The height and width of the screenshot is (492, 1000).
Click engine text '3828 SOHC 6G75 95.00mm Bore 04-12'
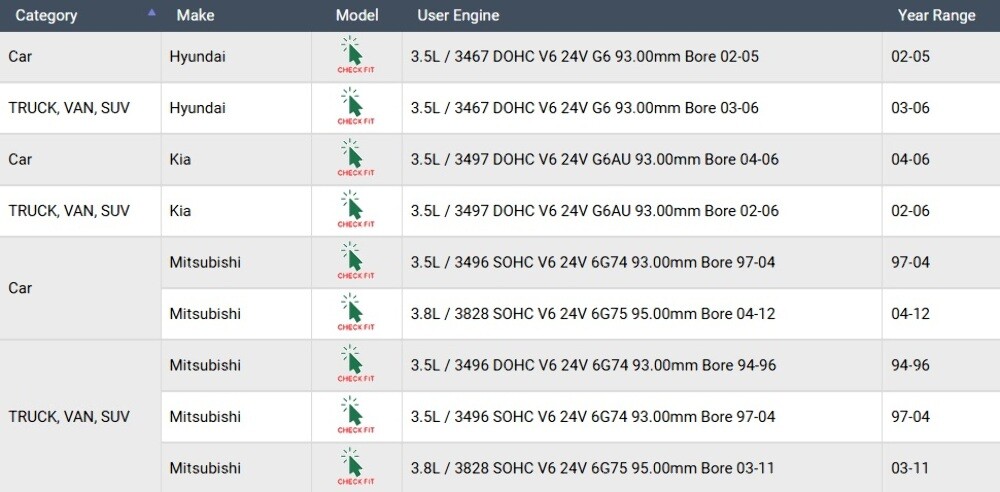593,313
